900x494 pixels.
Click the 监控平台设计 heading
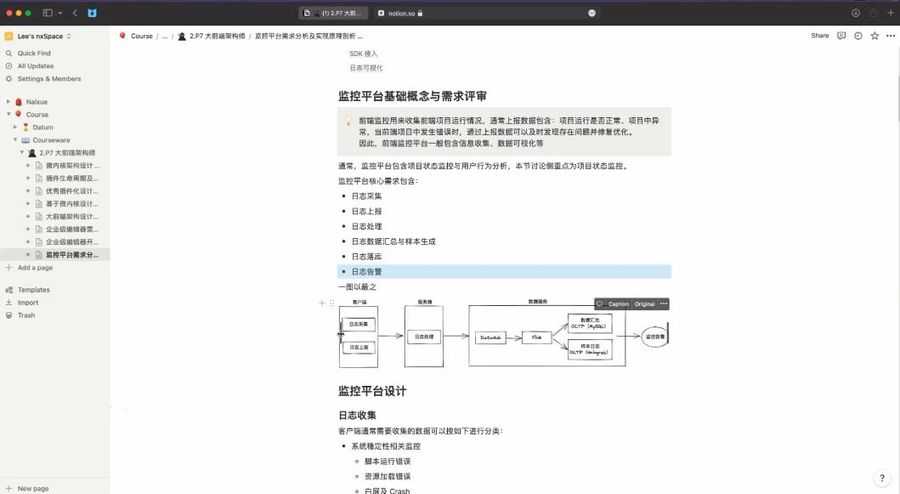[x=372, y=391]
